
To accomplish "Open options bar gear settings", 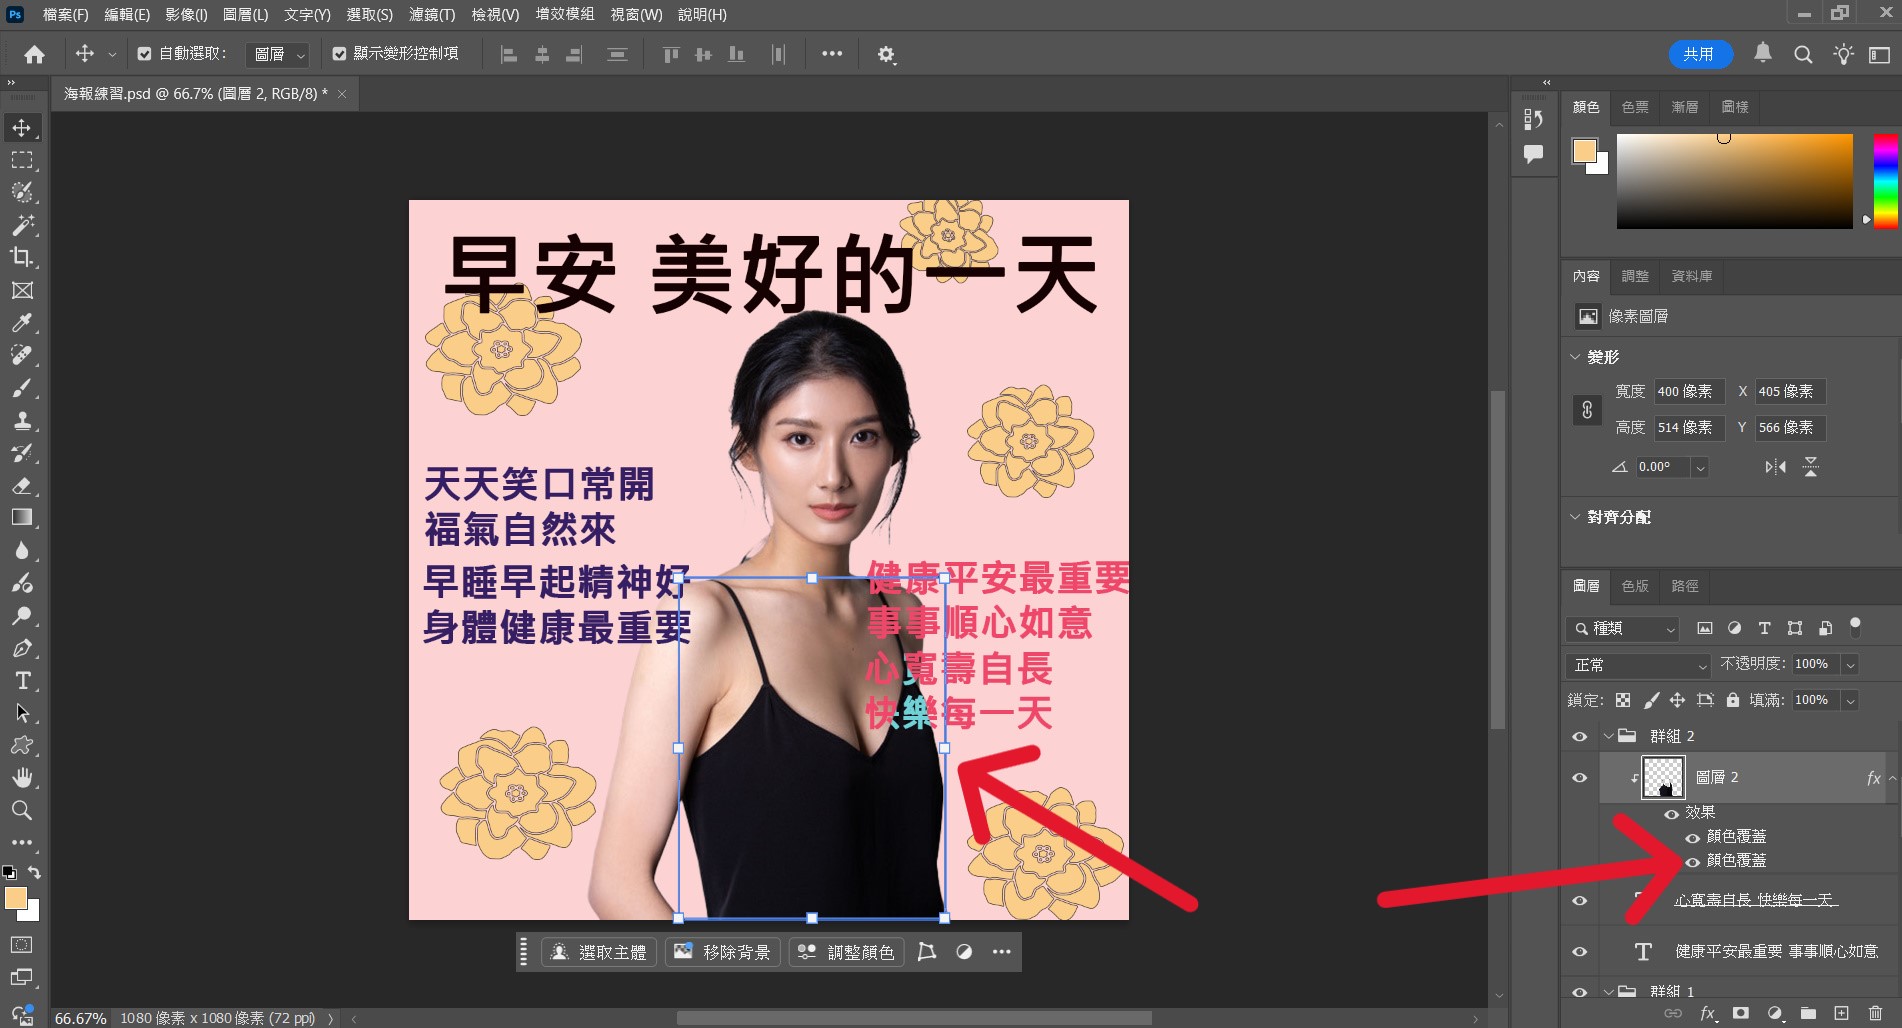I will tap(886, 54).
